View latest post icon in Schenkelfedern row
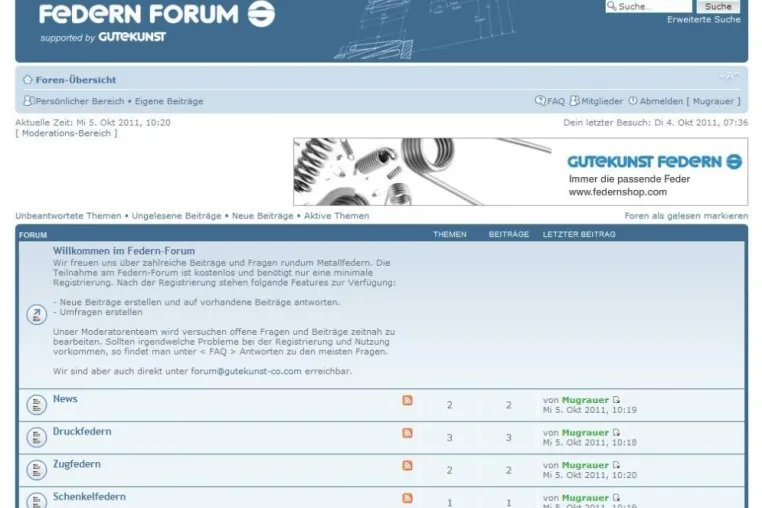The height and width of the screenshot is (508, 762). (x=616, y=497)
